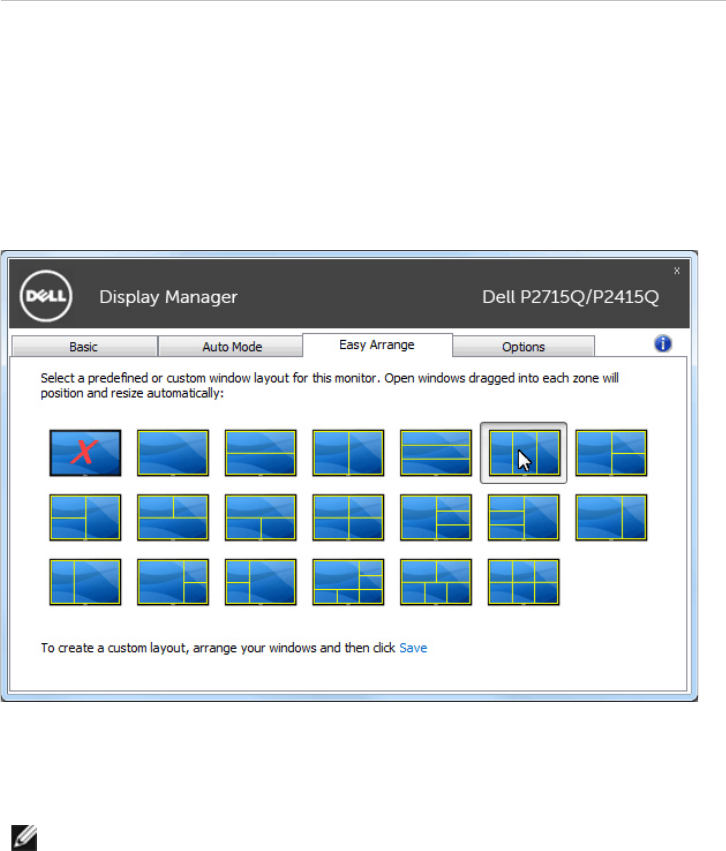This screenshot has height=851, width=726.
Task: Select the highlighted three equal columns layout
Action: click(x=524, y=453)
